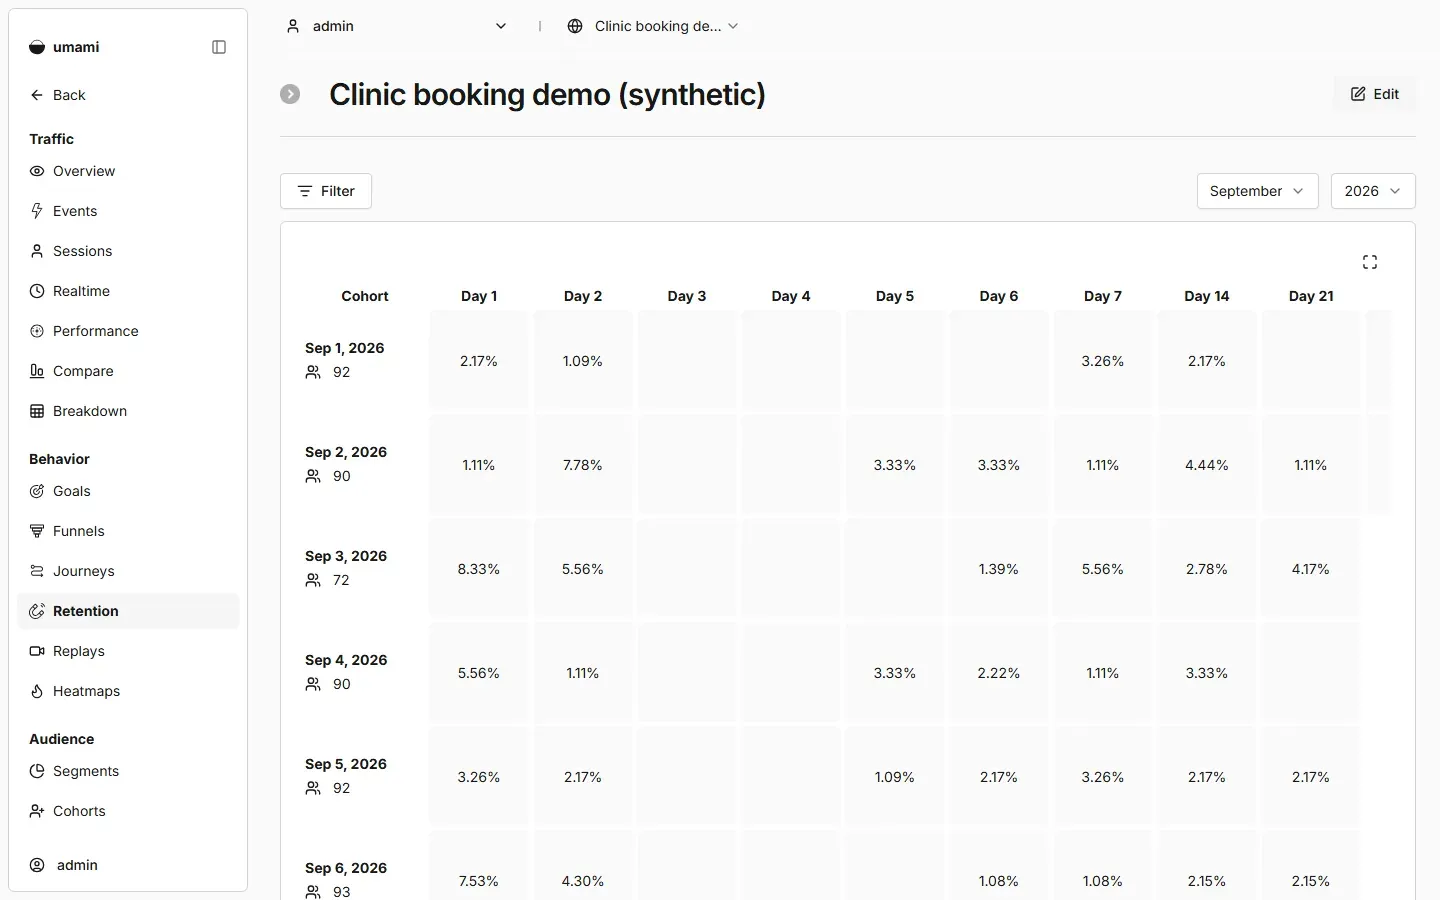Open the 2026 year dropdown
1440x900 pixels.
[1373, 191]
